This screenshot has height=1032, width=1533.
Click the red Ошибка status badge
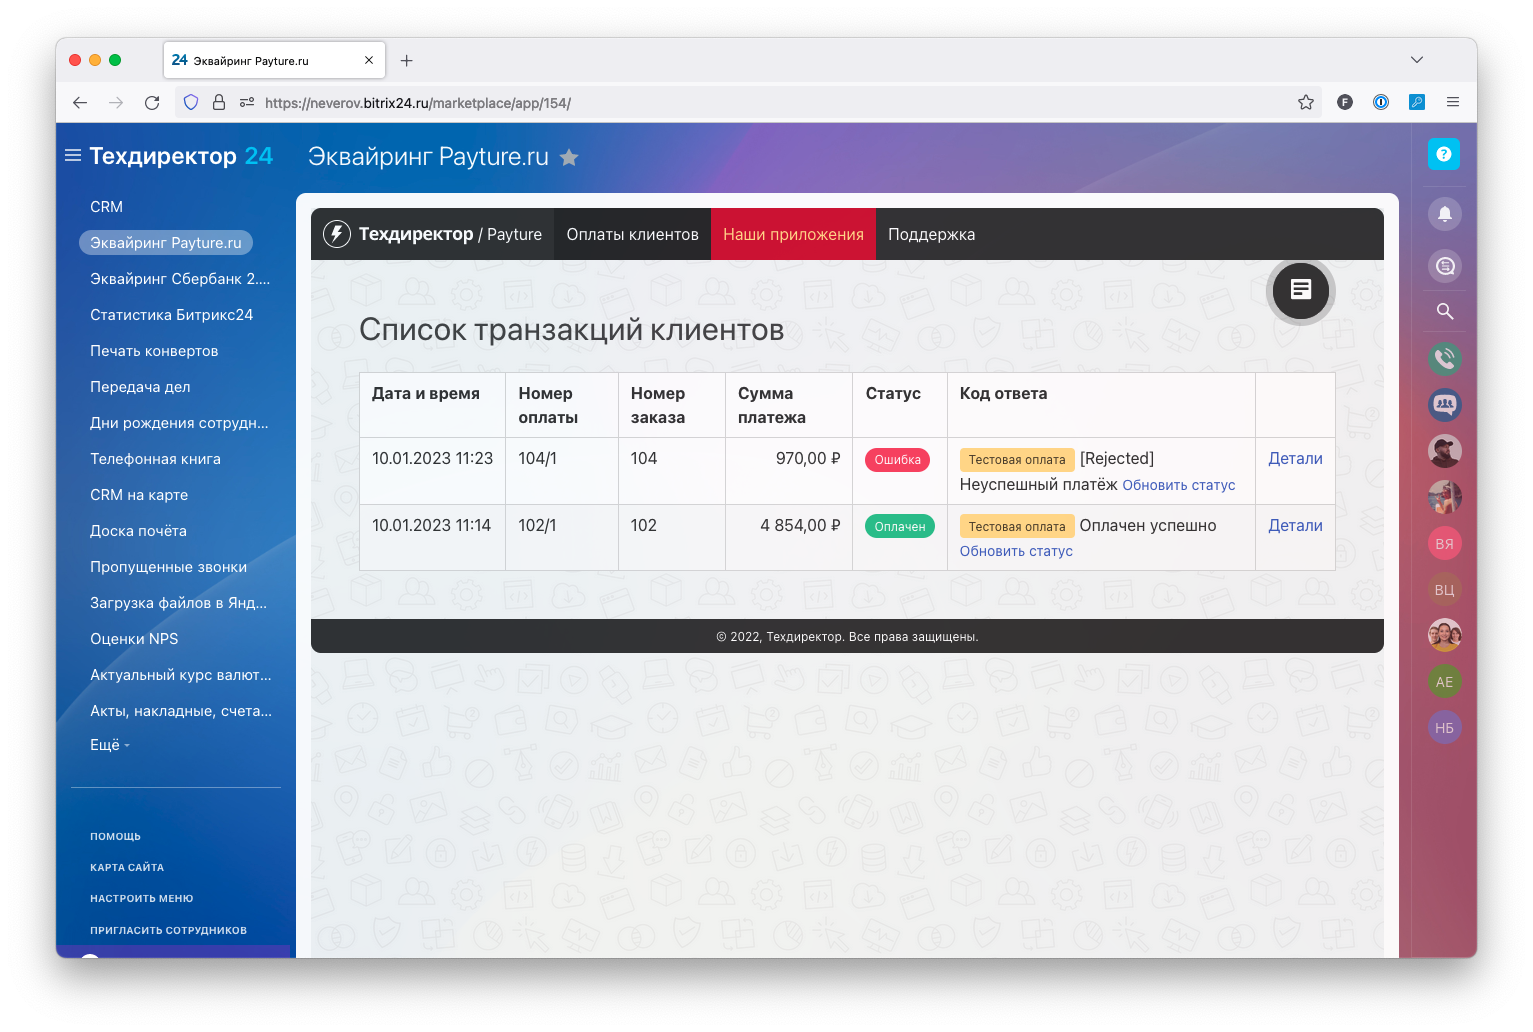click(897, 460)
